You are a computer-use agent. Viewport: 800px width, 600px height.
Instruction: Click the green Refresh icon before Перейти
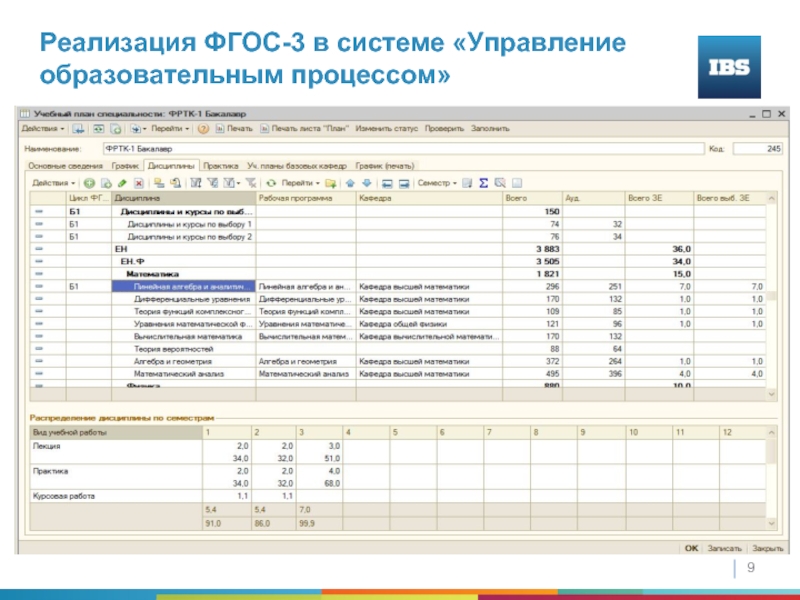click(x=270, y=184)
